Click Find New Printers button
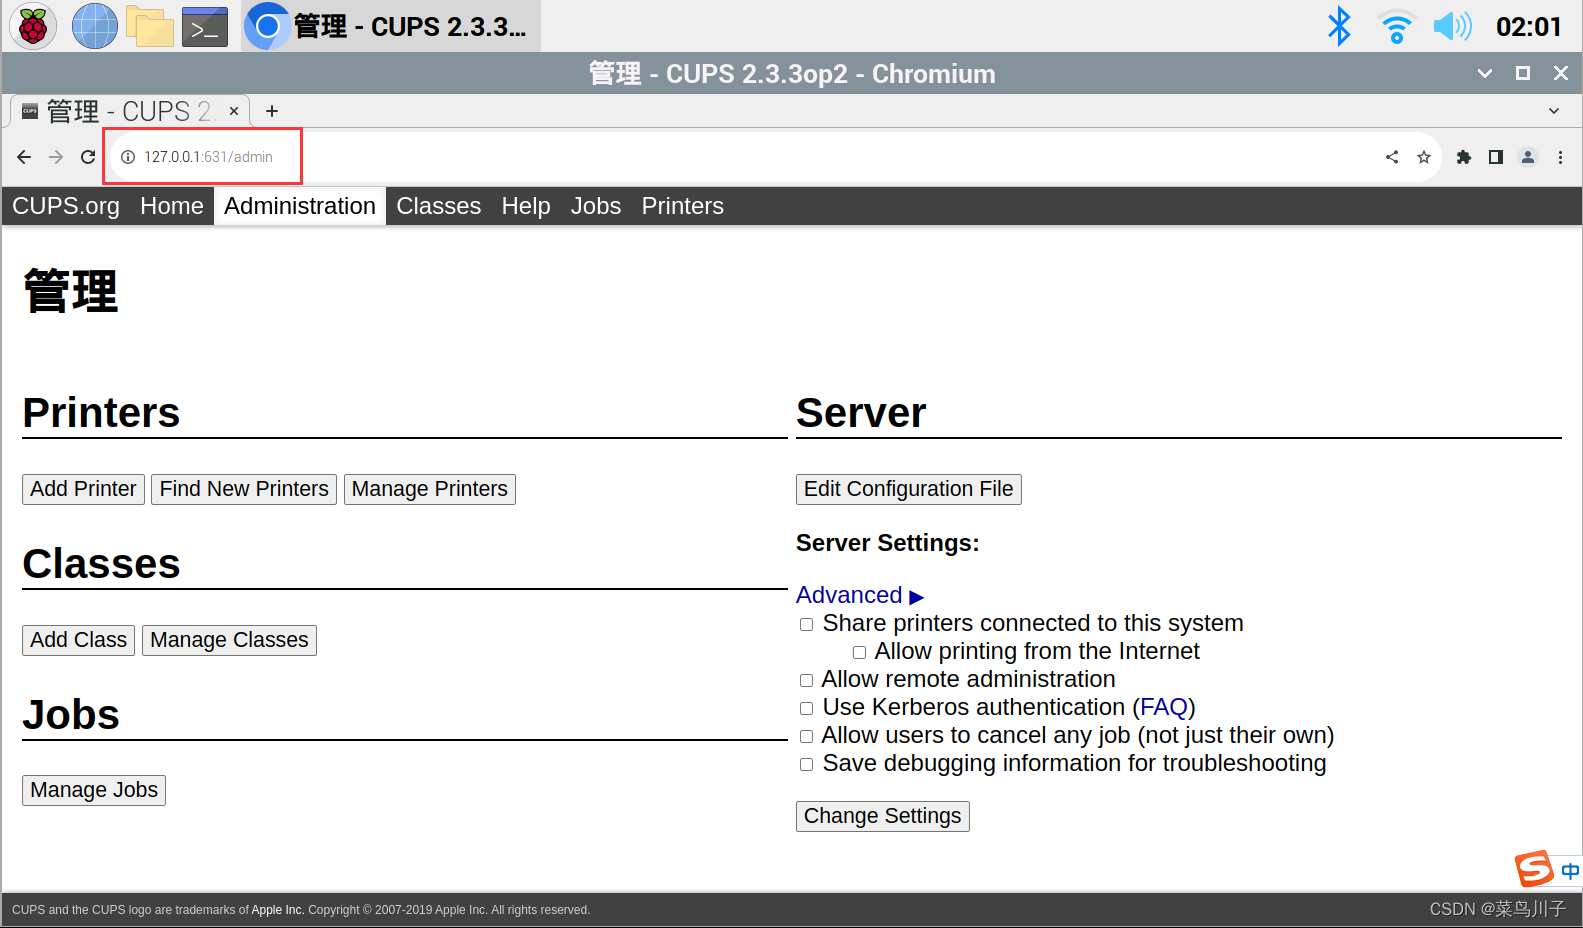The width and height of the screenshot is (1583, 928). [244, 489]
